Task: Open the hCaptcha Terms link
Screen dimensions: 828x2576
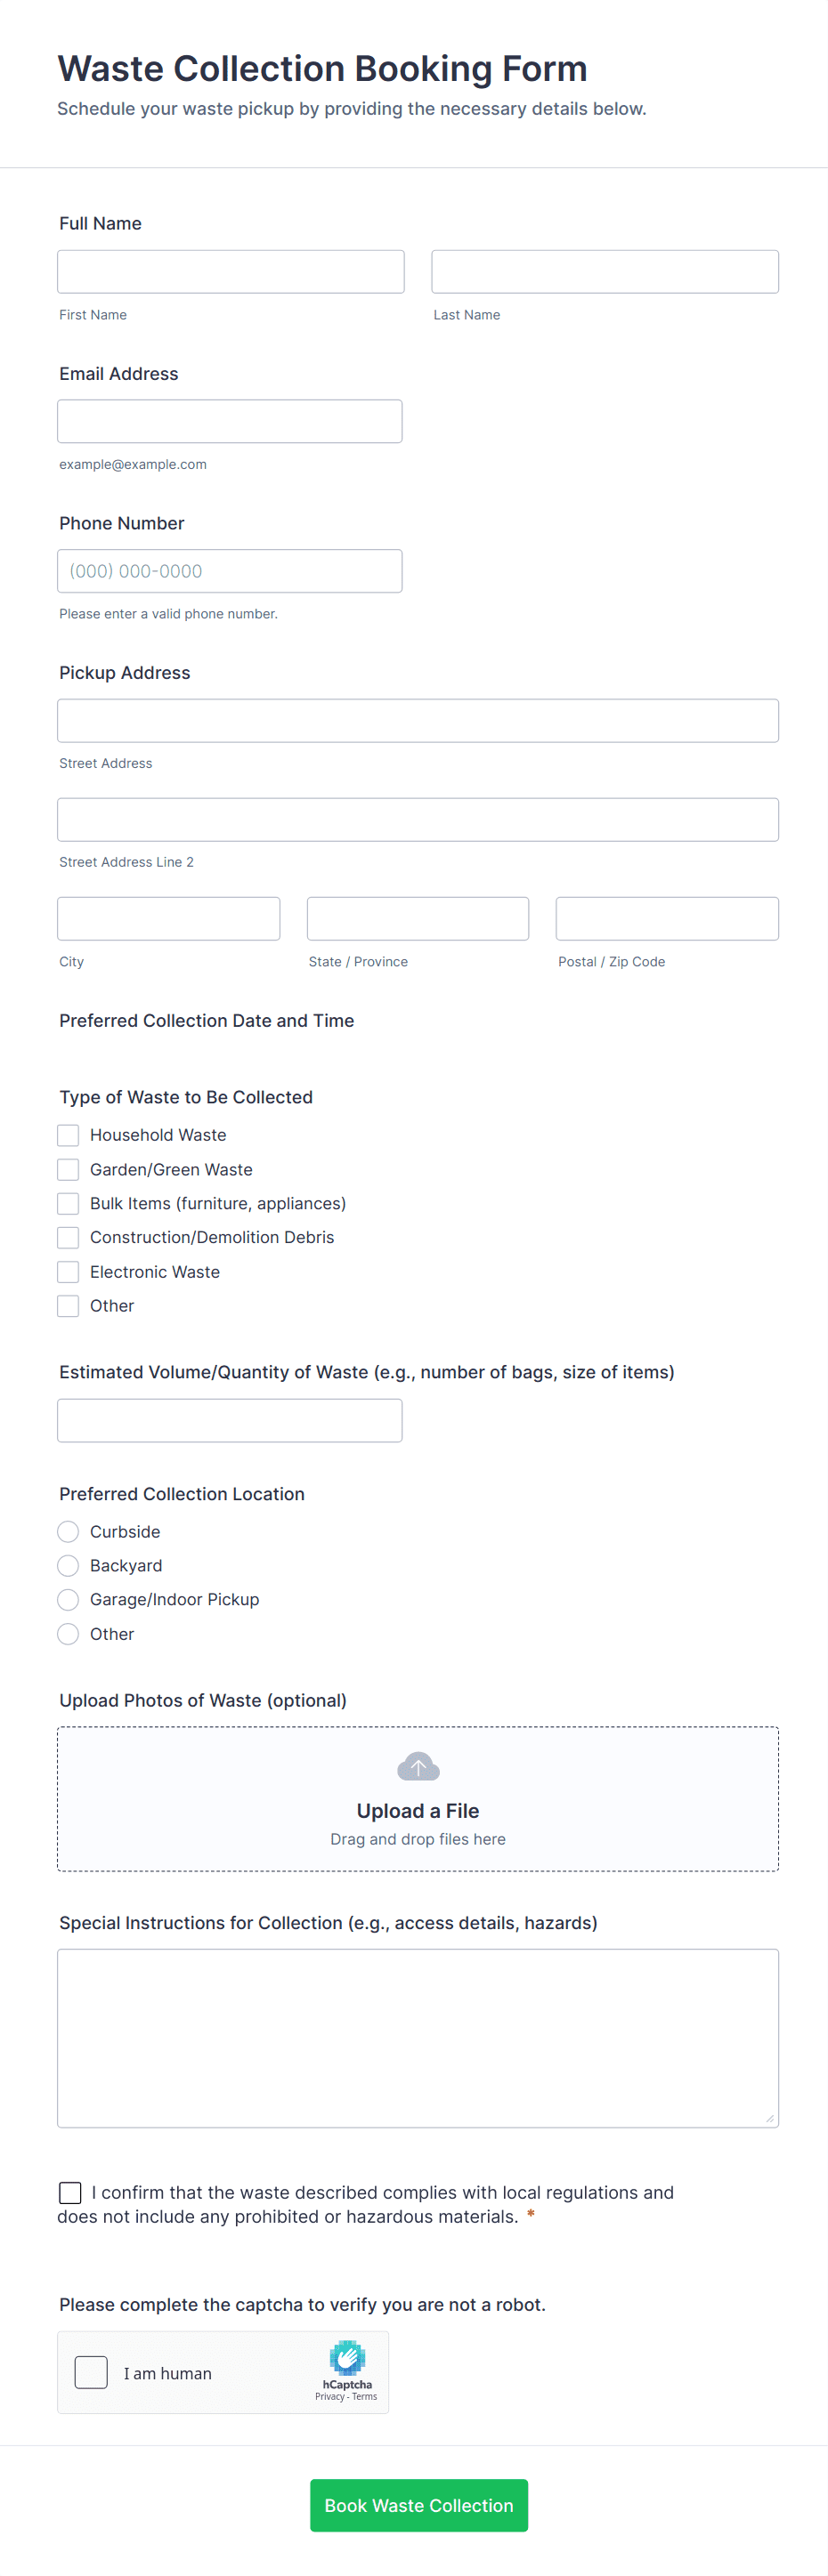Action: pyautogui.click(x=365, y=2396)
